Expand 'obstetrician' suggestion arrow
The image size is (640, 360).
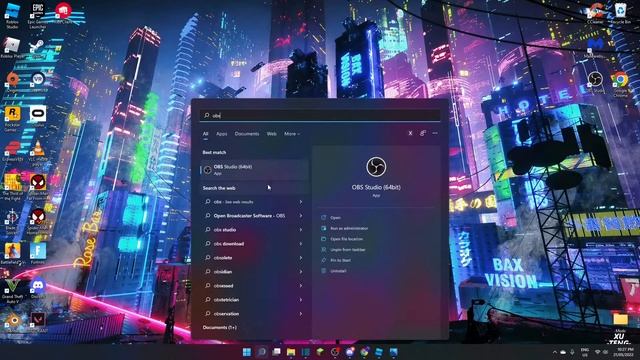301,300
